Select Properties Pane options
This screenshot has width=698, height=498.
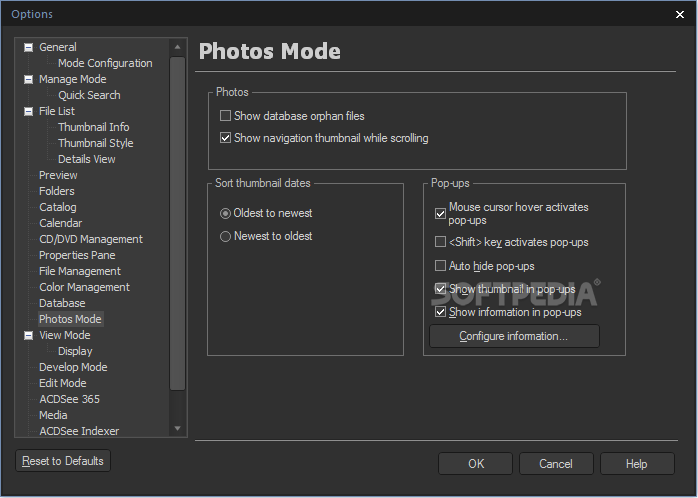[x=77, y=255]
